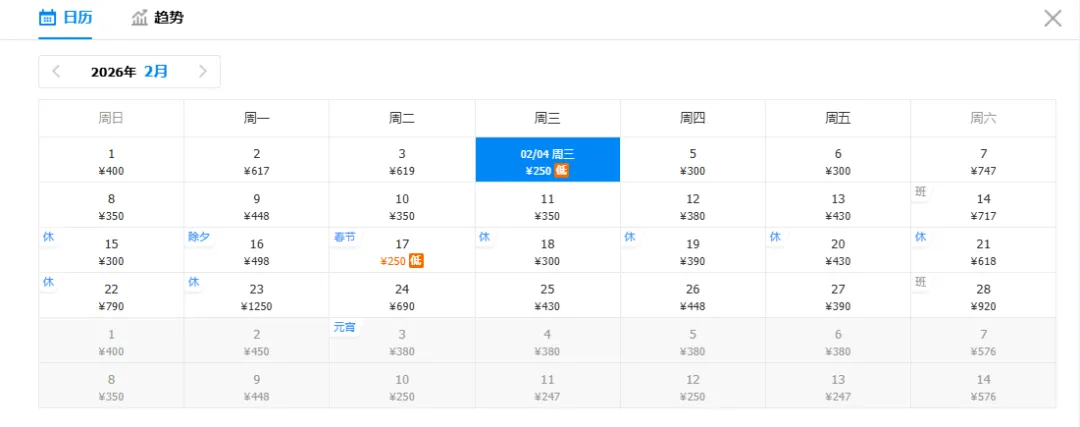The image size is (1080, 427).
Task: Go to the next month arrow
Action: click(x=202, y=72)
